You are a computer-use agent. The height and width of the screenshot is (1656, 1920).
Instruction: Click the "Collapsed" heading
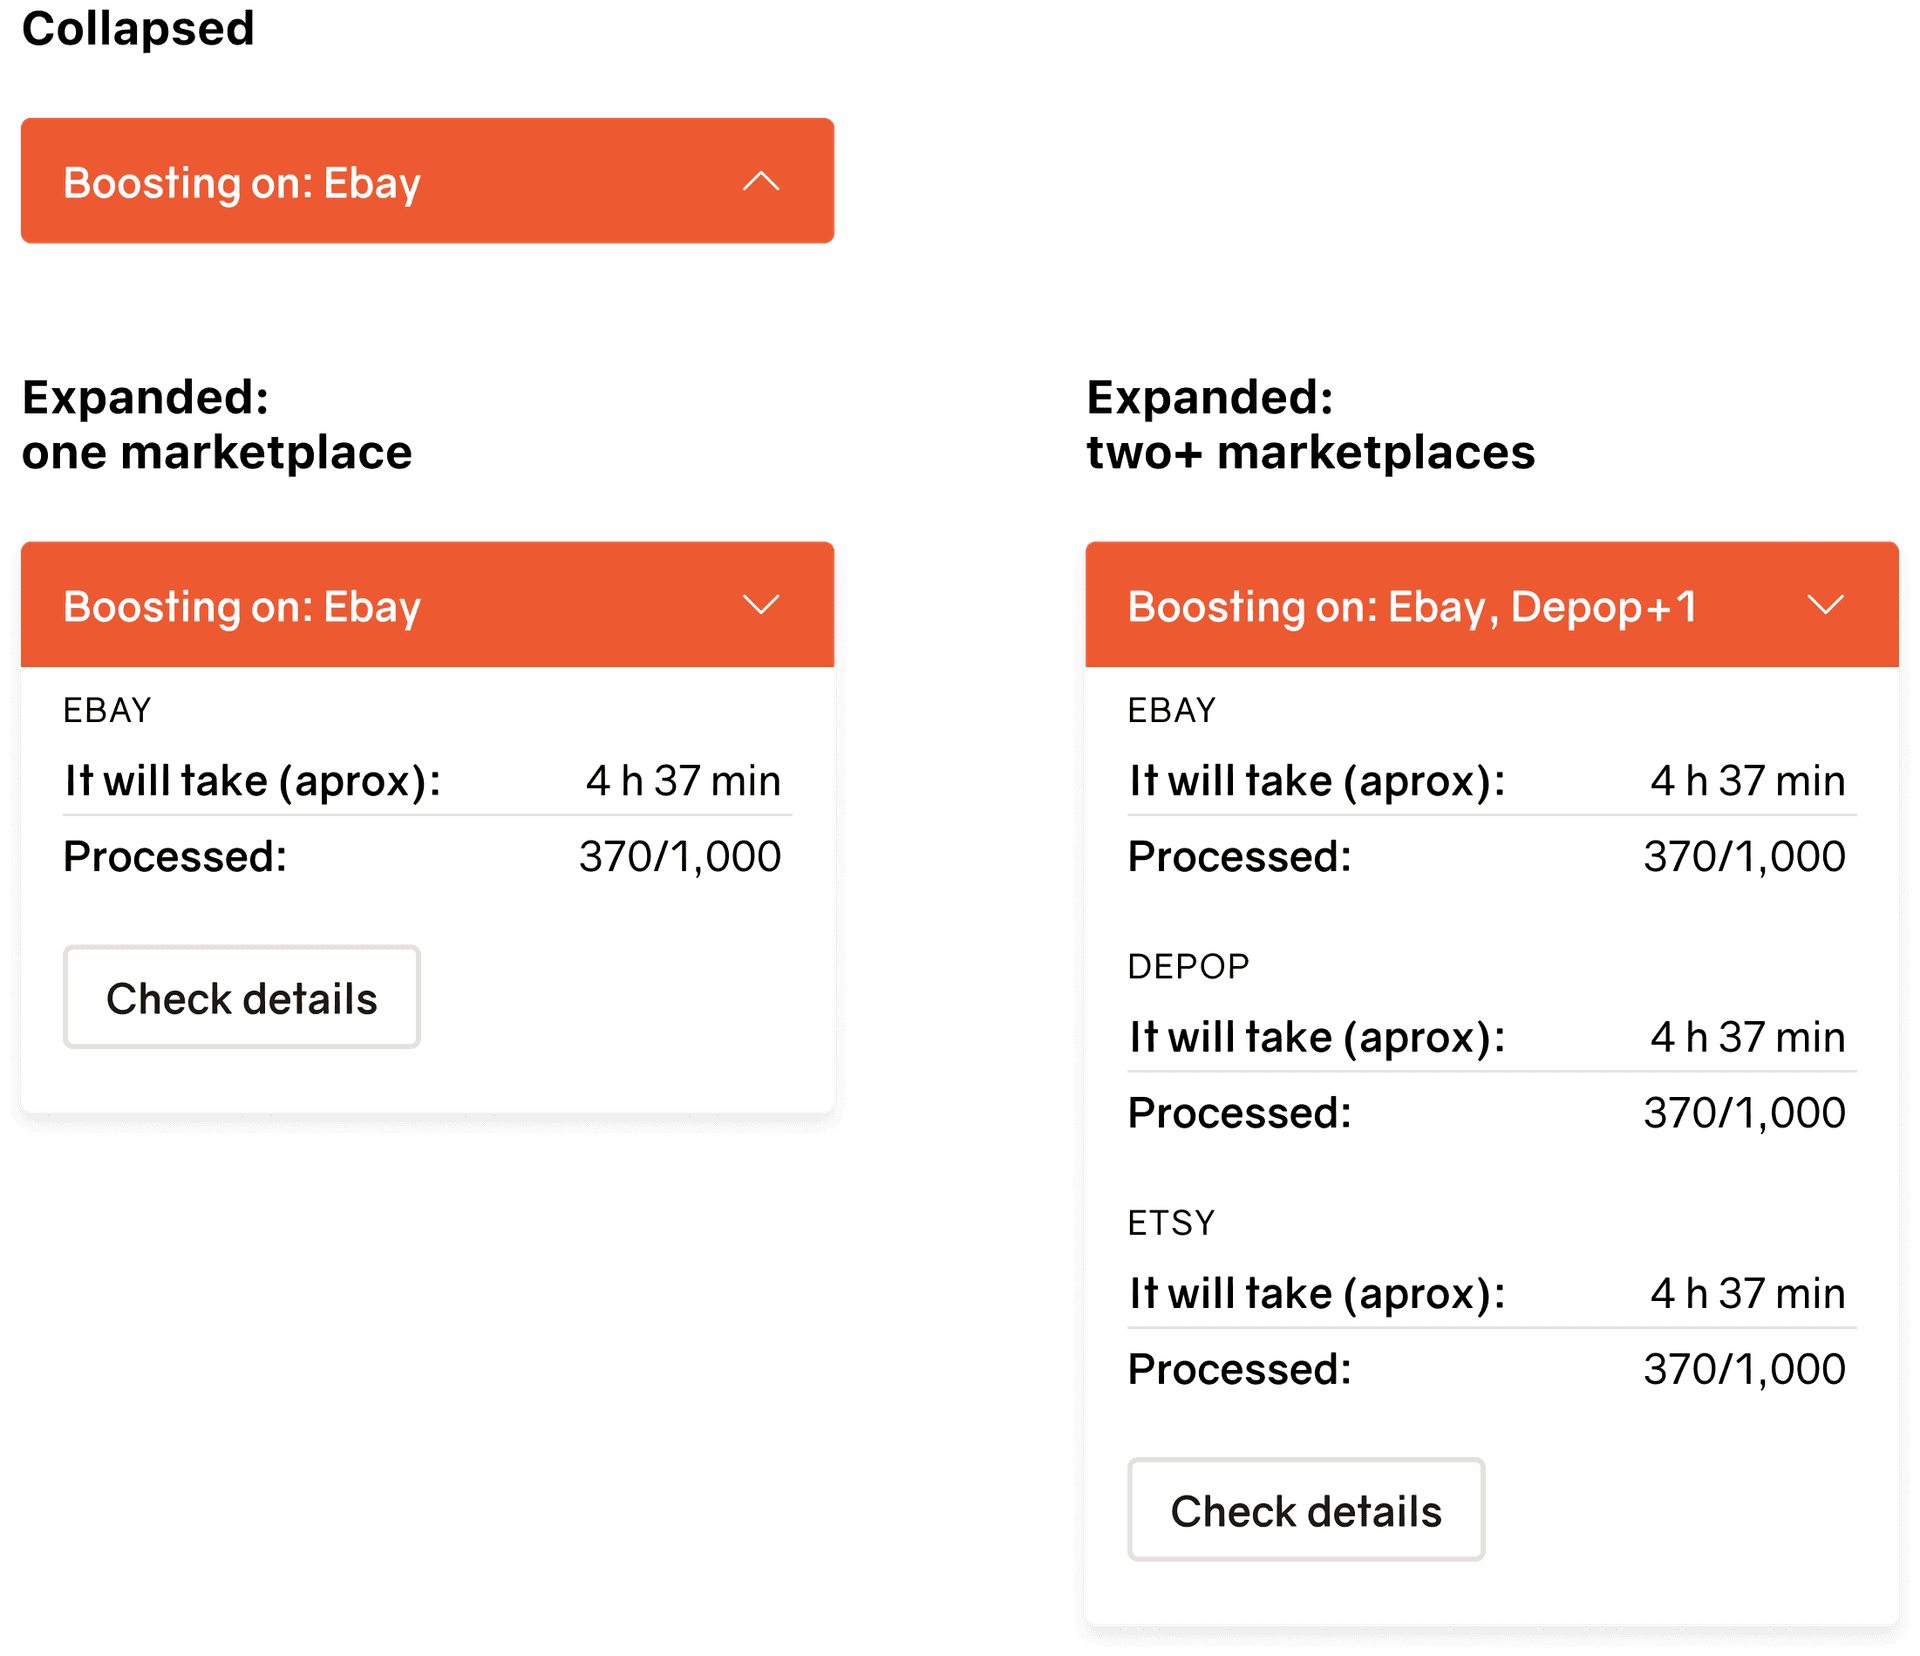(138, 28)
